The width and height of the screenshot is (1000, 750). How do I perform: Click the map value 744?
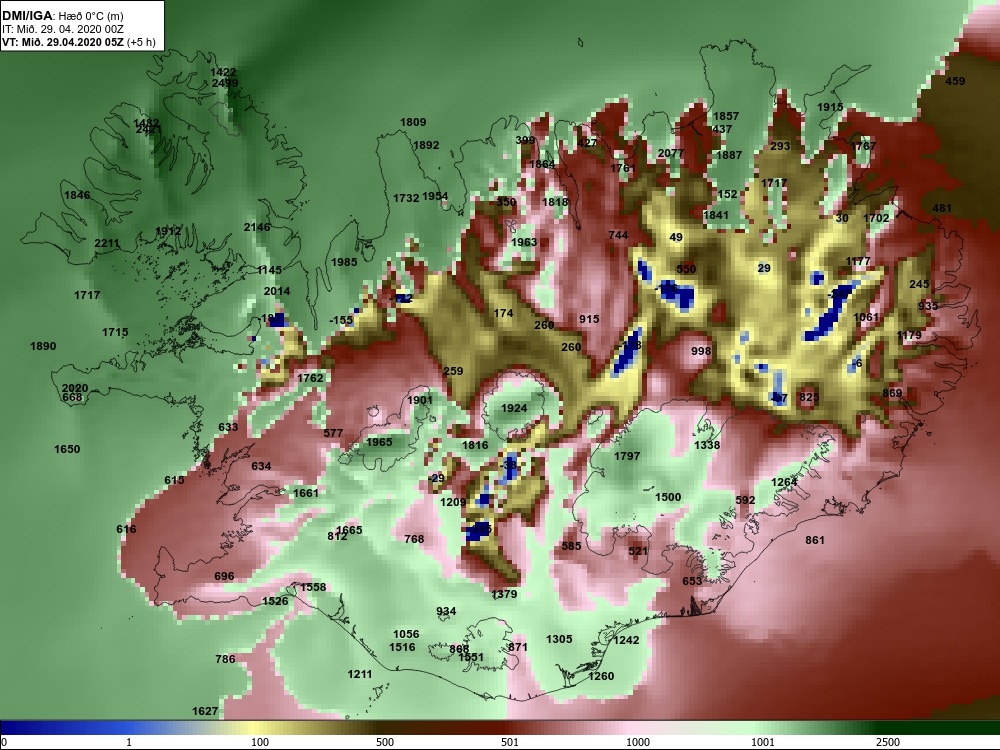[618, 235]
